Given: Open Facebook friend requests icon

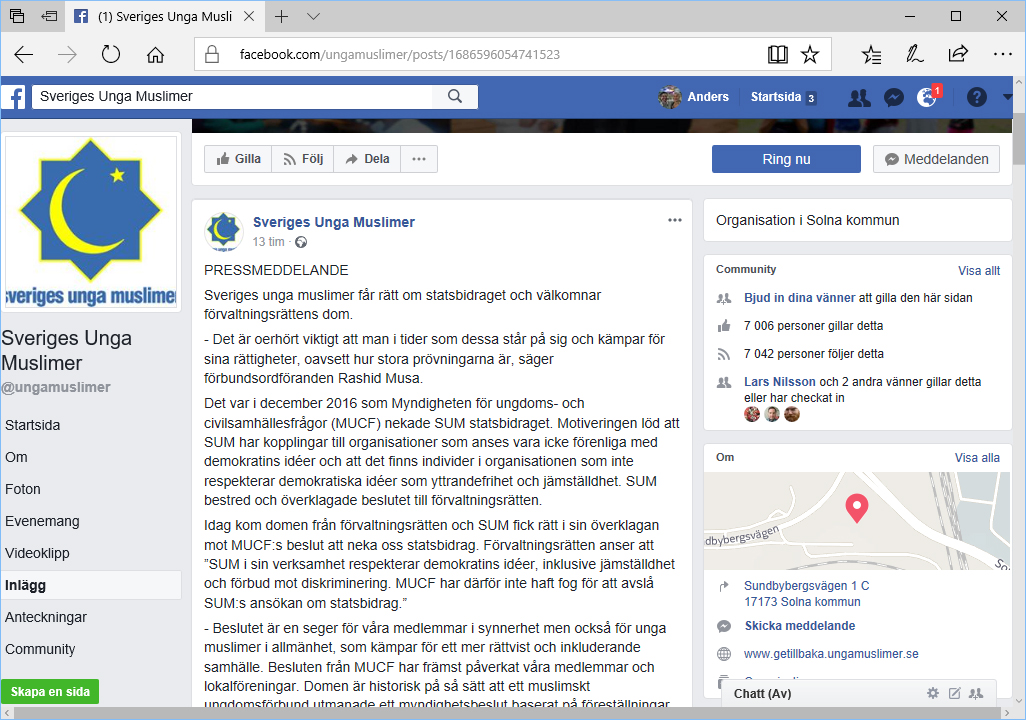Looking at the screenshot, I should click(x=859, y=98).
